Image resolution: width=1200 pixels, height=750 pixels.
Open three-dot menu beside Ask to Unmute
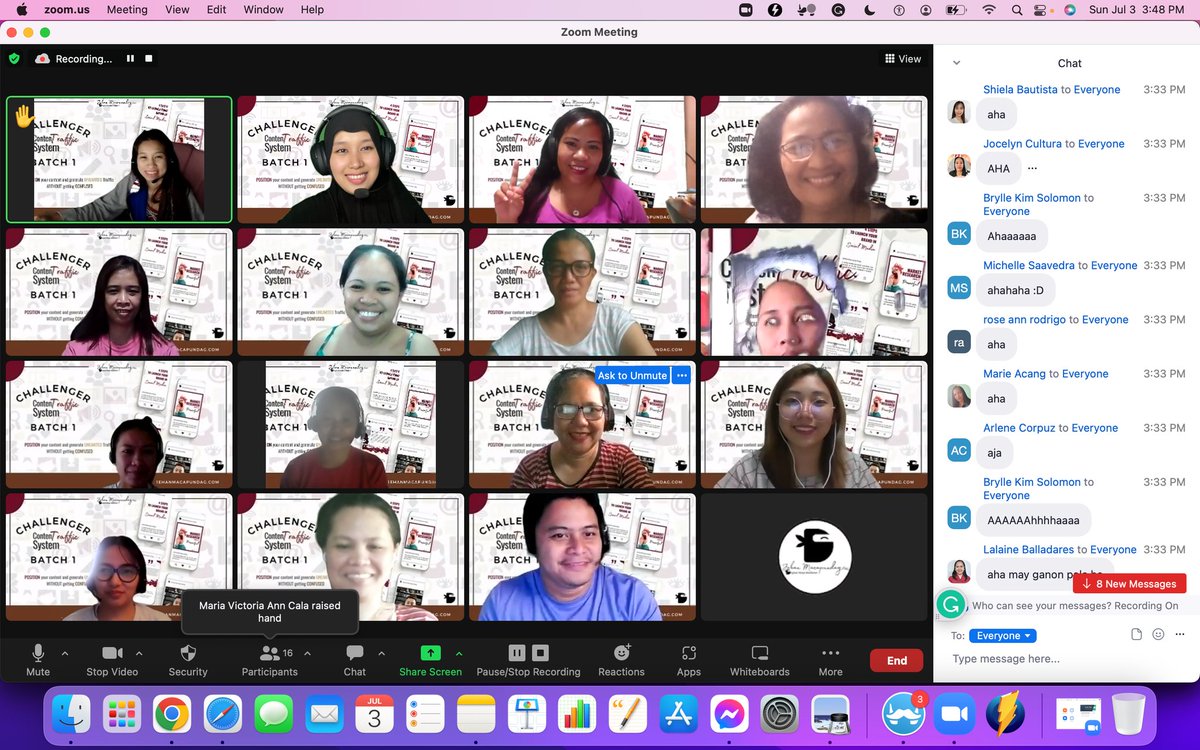click(x=682, y=375)
